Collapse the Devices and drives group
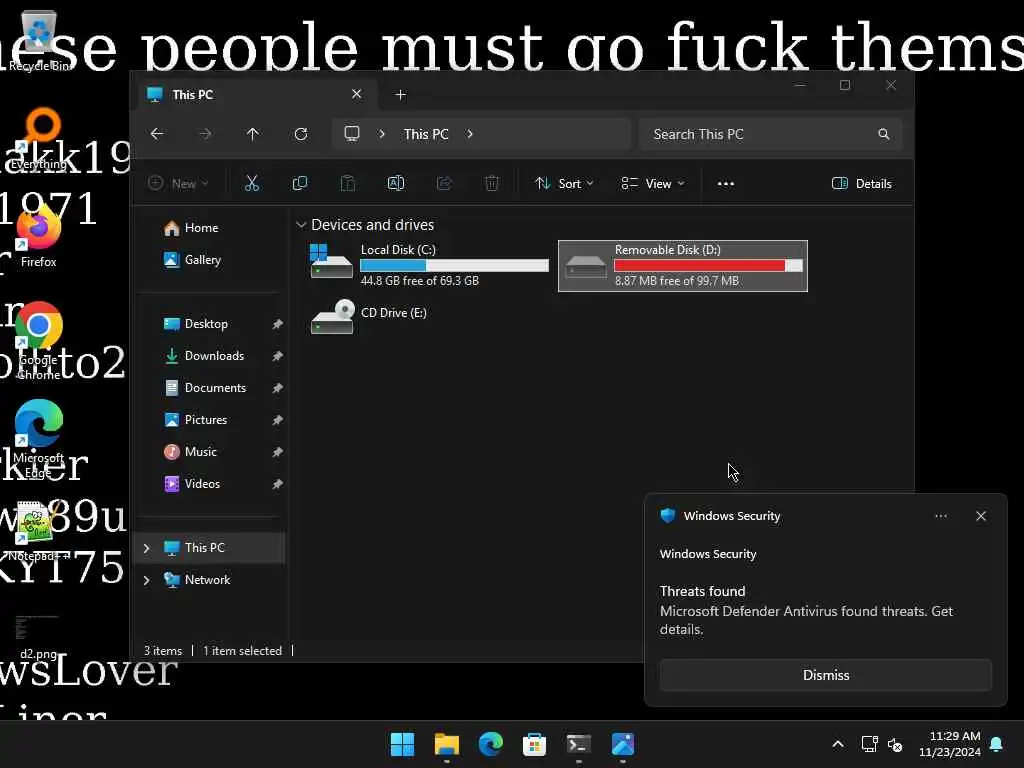 [301, 225]
